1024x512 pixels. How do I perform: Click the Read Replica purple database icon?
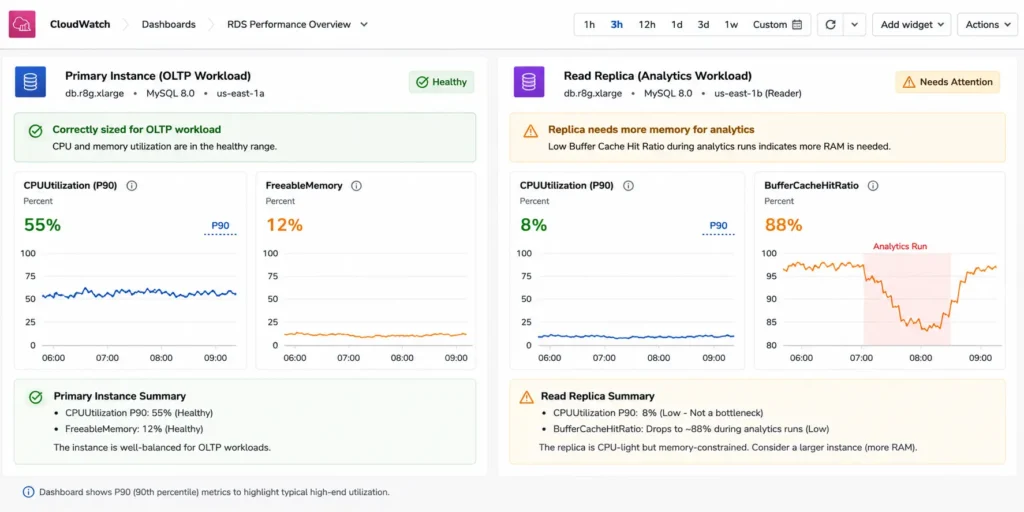coord(529,82)
